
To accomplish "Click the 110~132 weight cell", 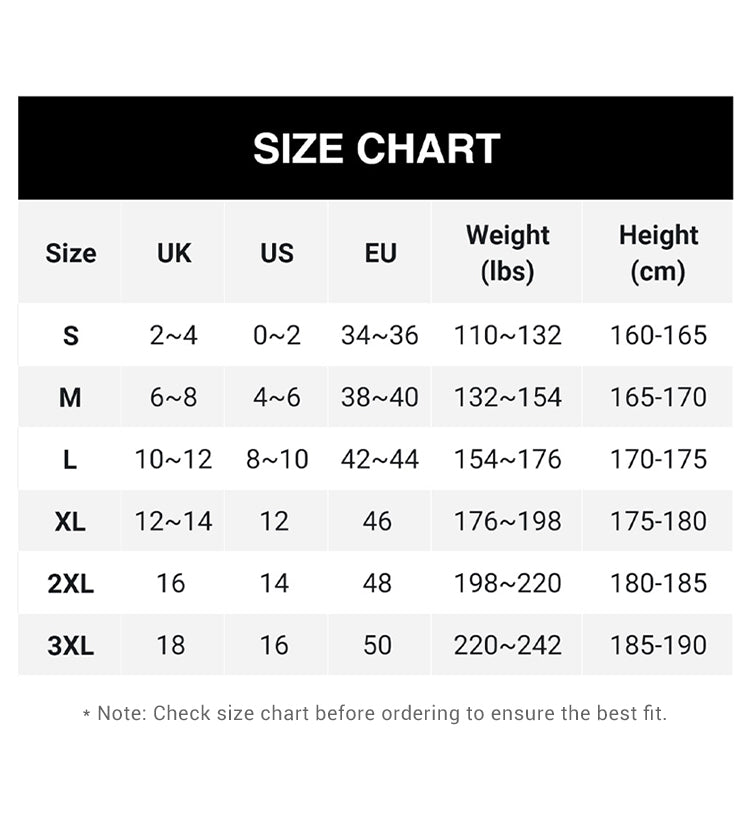I will [x=508, y=336].
